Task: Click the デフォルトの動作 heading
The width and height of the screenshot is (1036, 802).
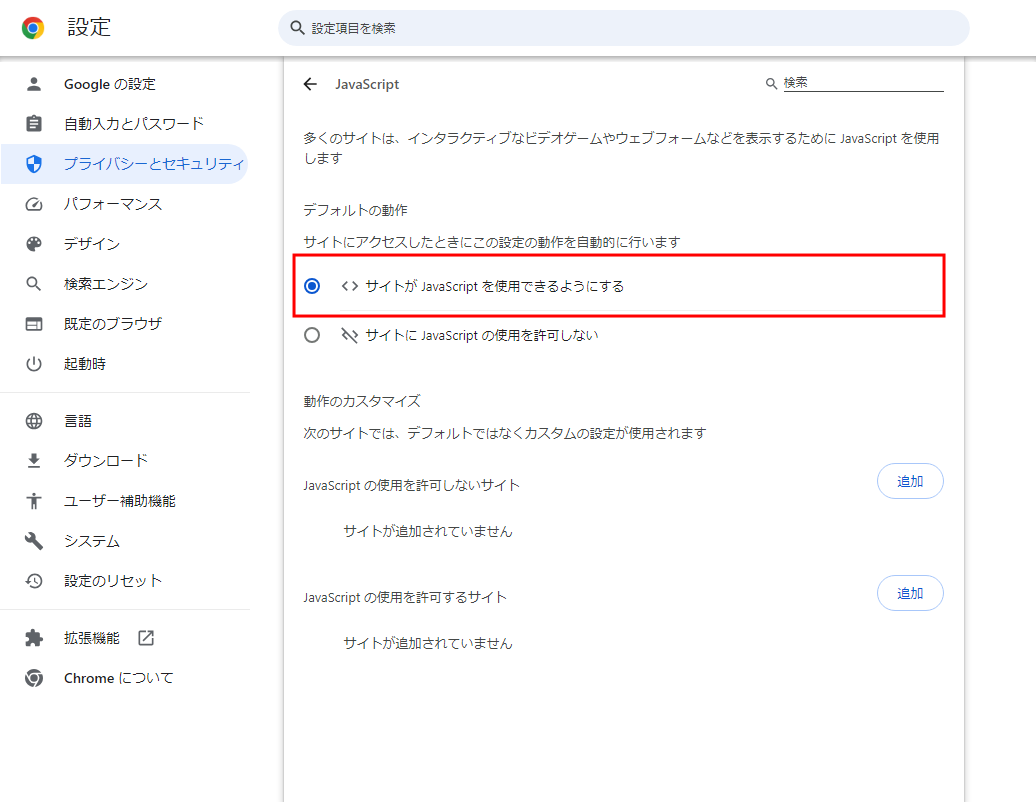Action: click(x=355, y=210)
